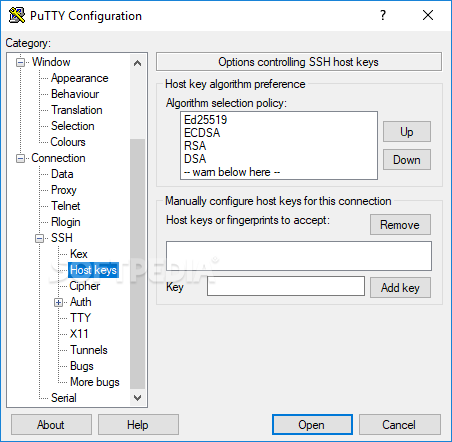The width and height of the screenshot is (452, 442).
Task: Open the Cipher category
Action: (x=84, y=286)
